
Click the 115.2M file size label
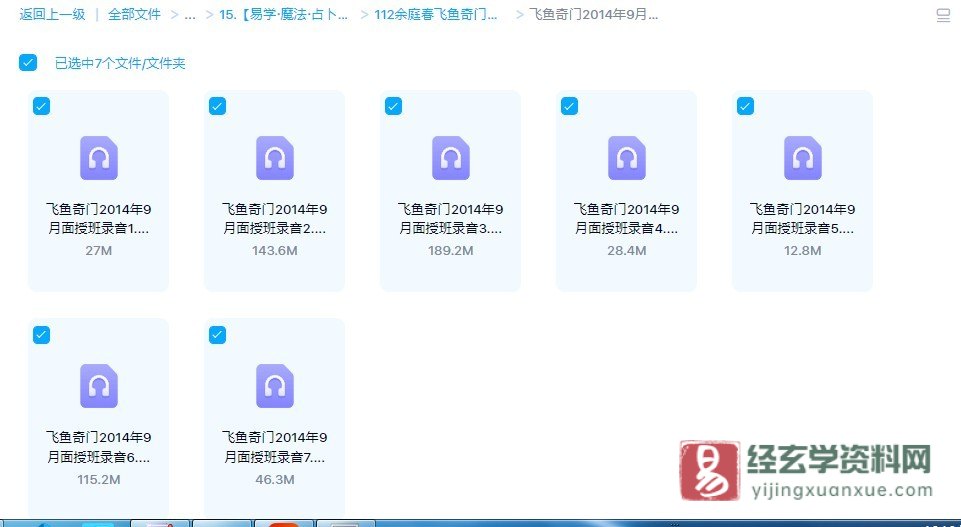click(99, 479)
